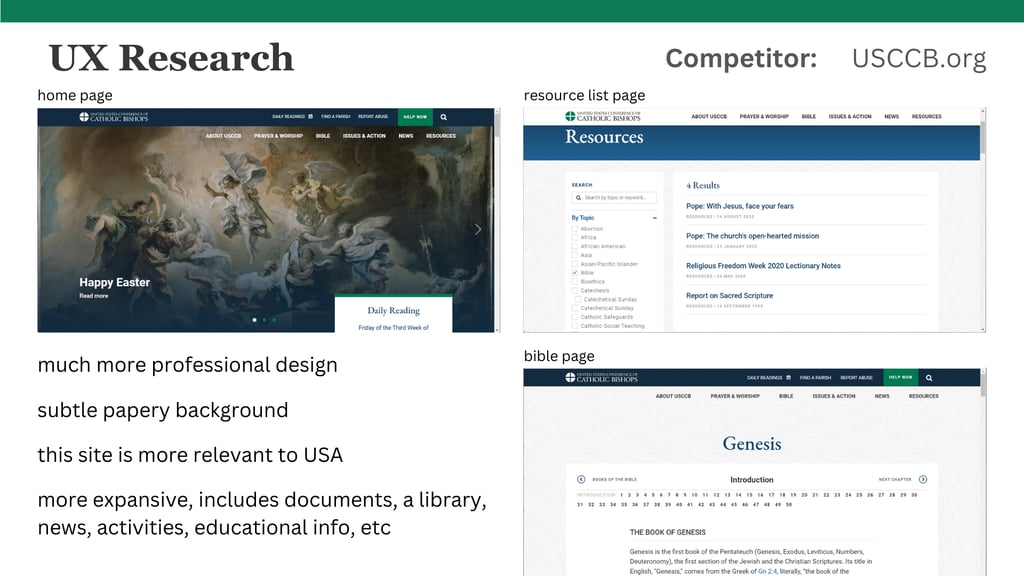Open Find a Parish link on bible page

pos(815,377)
